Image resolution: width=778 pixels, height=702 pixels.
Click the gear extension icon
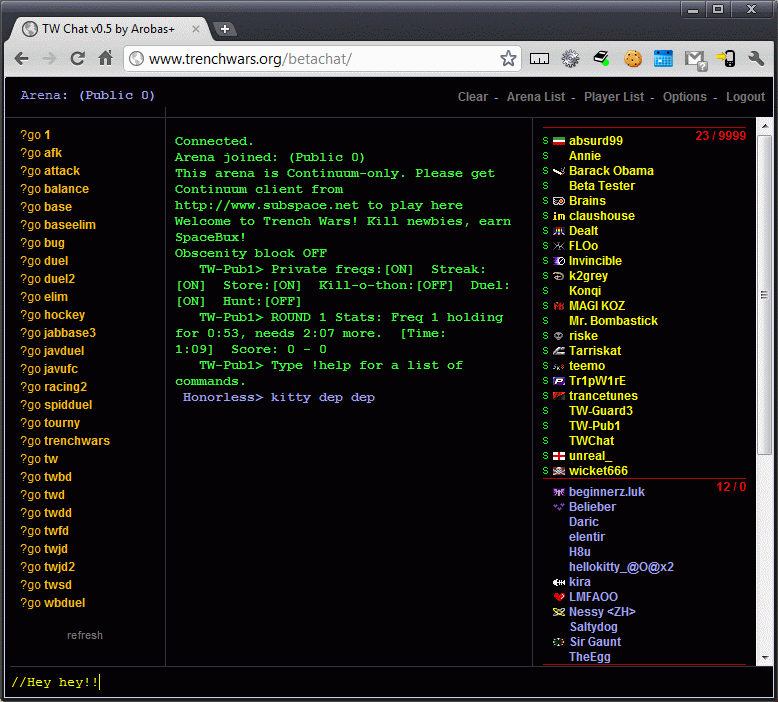pos(570,59)
